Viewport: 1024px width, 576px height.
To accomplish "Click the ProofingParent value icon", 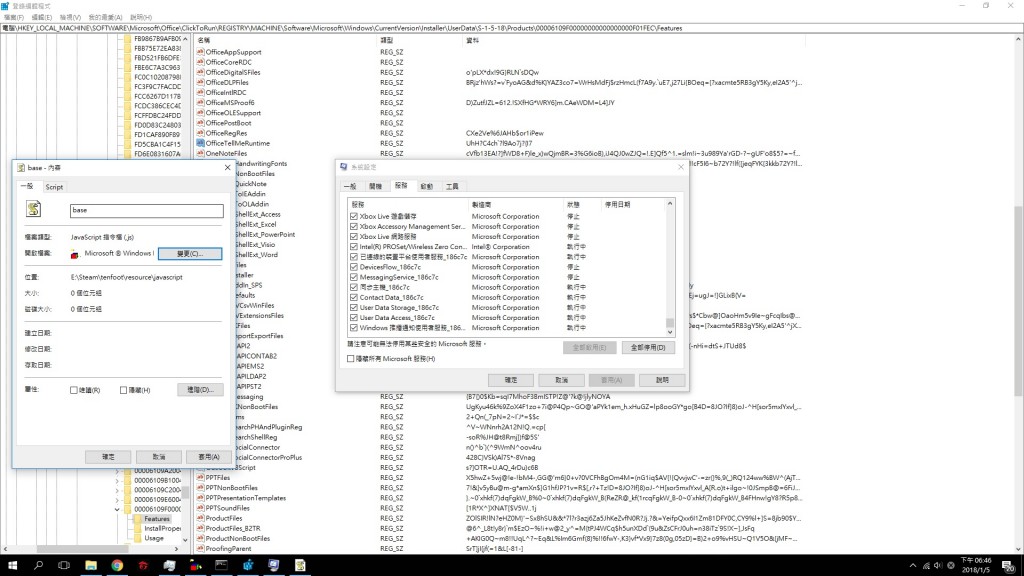I will (x=200, y=549).
